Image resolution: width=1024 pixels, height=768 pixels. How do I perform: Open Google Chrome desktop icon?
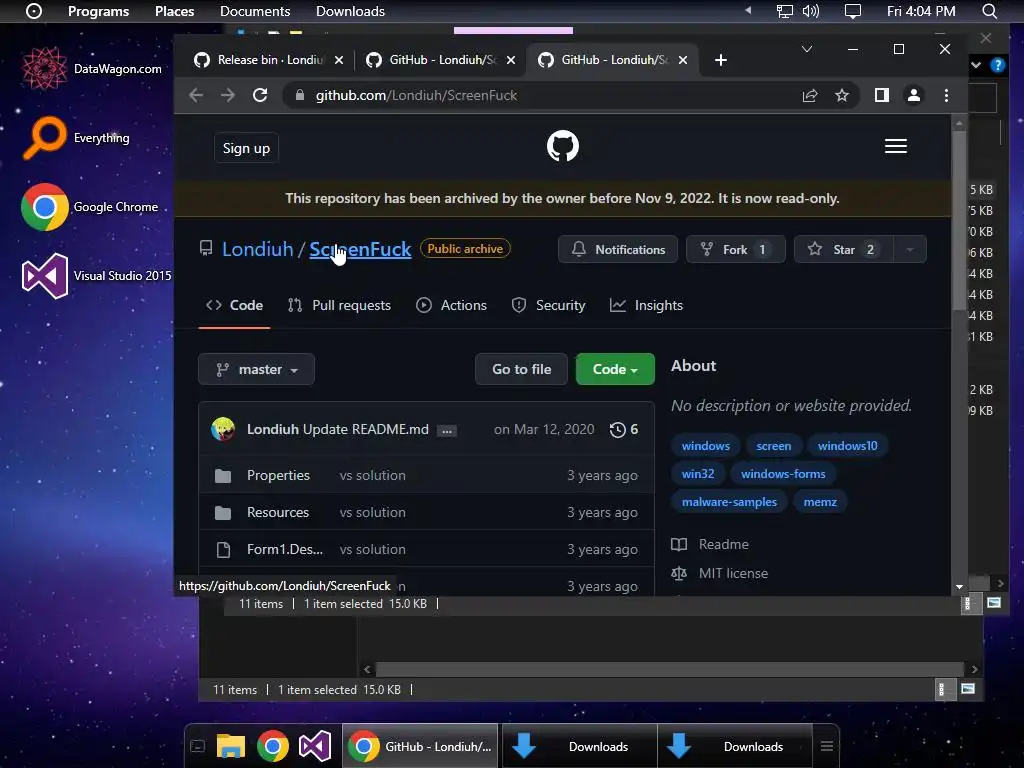click(90, 207)
